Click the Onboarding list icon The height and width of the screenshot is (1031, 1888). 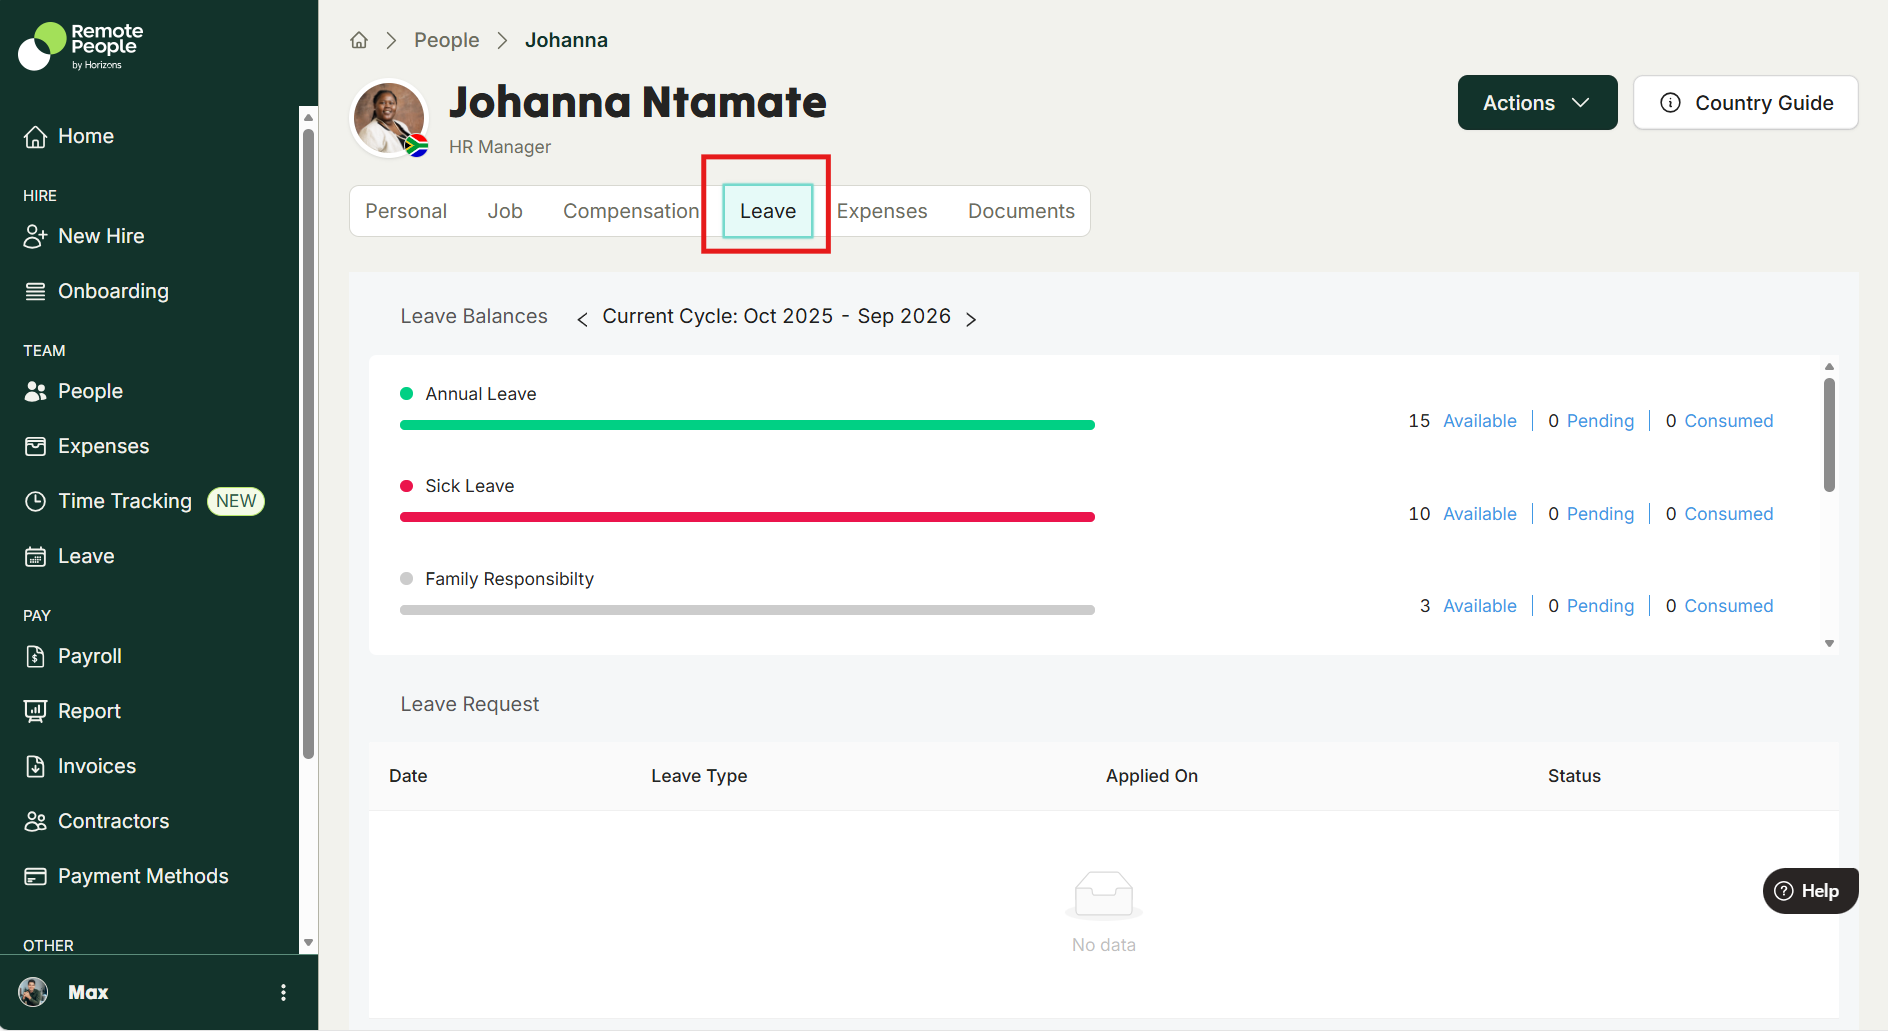click(x=36, y=292)
